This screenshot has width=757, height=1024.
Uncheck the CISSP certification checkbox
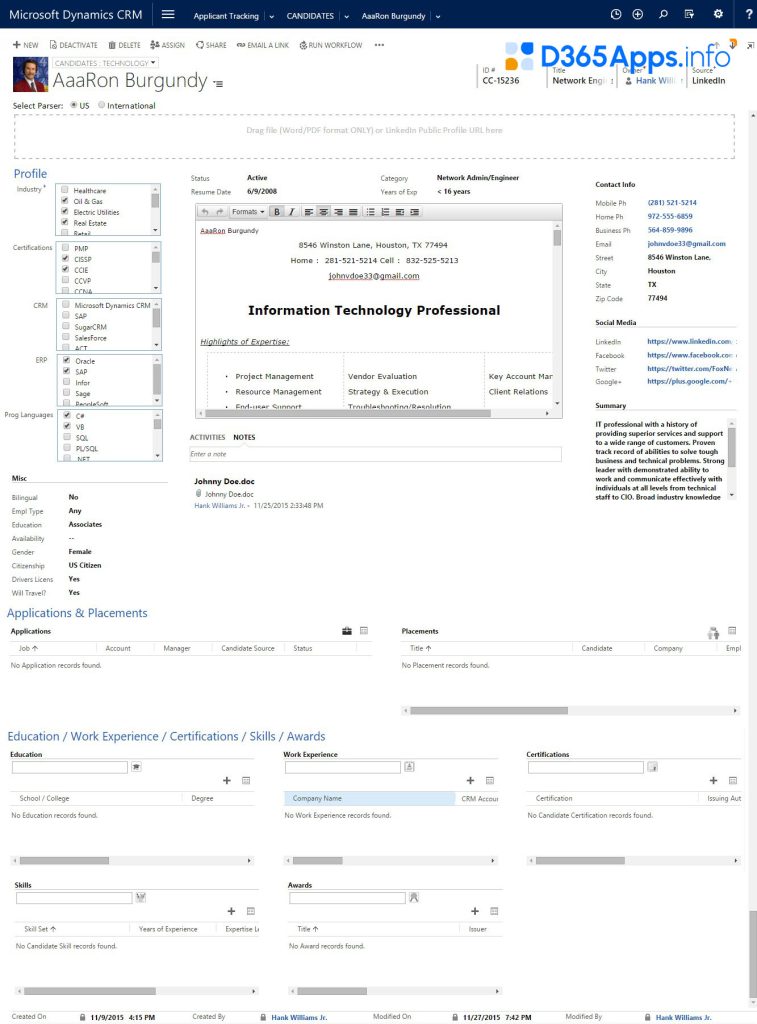65,259
